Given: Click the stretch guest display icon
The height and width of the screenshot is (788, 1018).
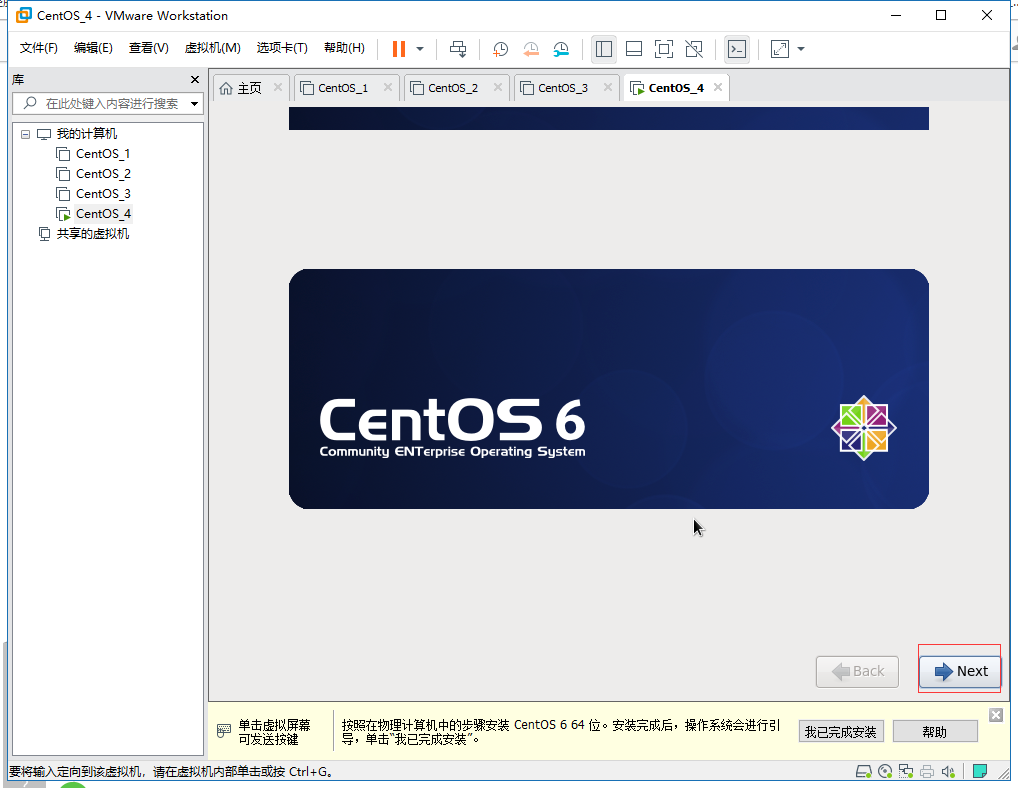Looking at the screenshot, I should pyautogui.click(x=780, y=49).
